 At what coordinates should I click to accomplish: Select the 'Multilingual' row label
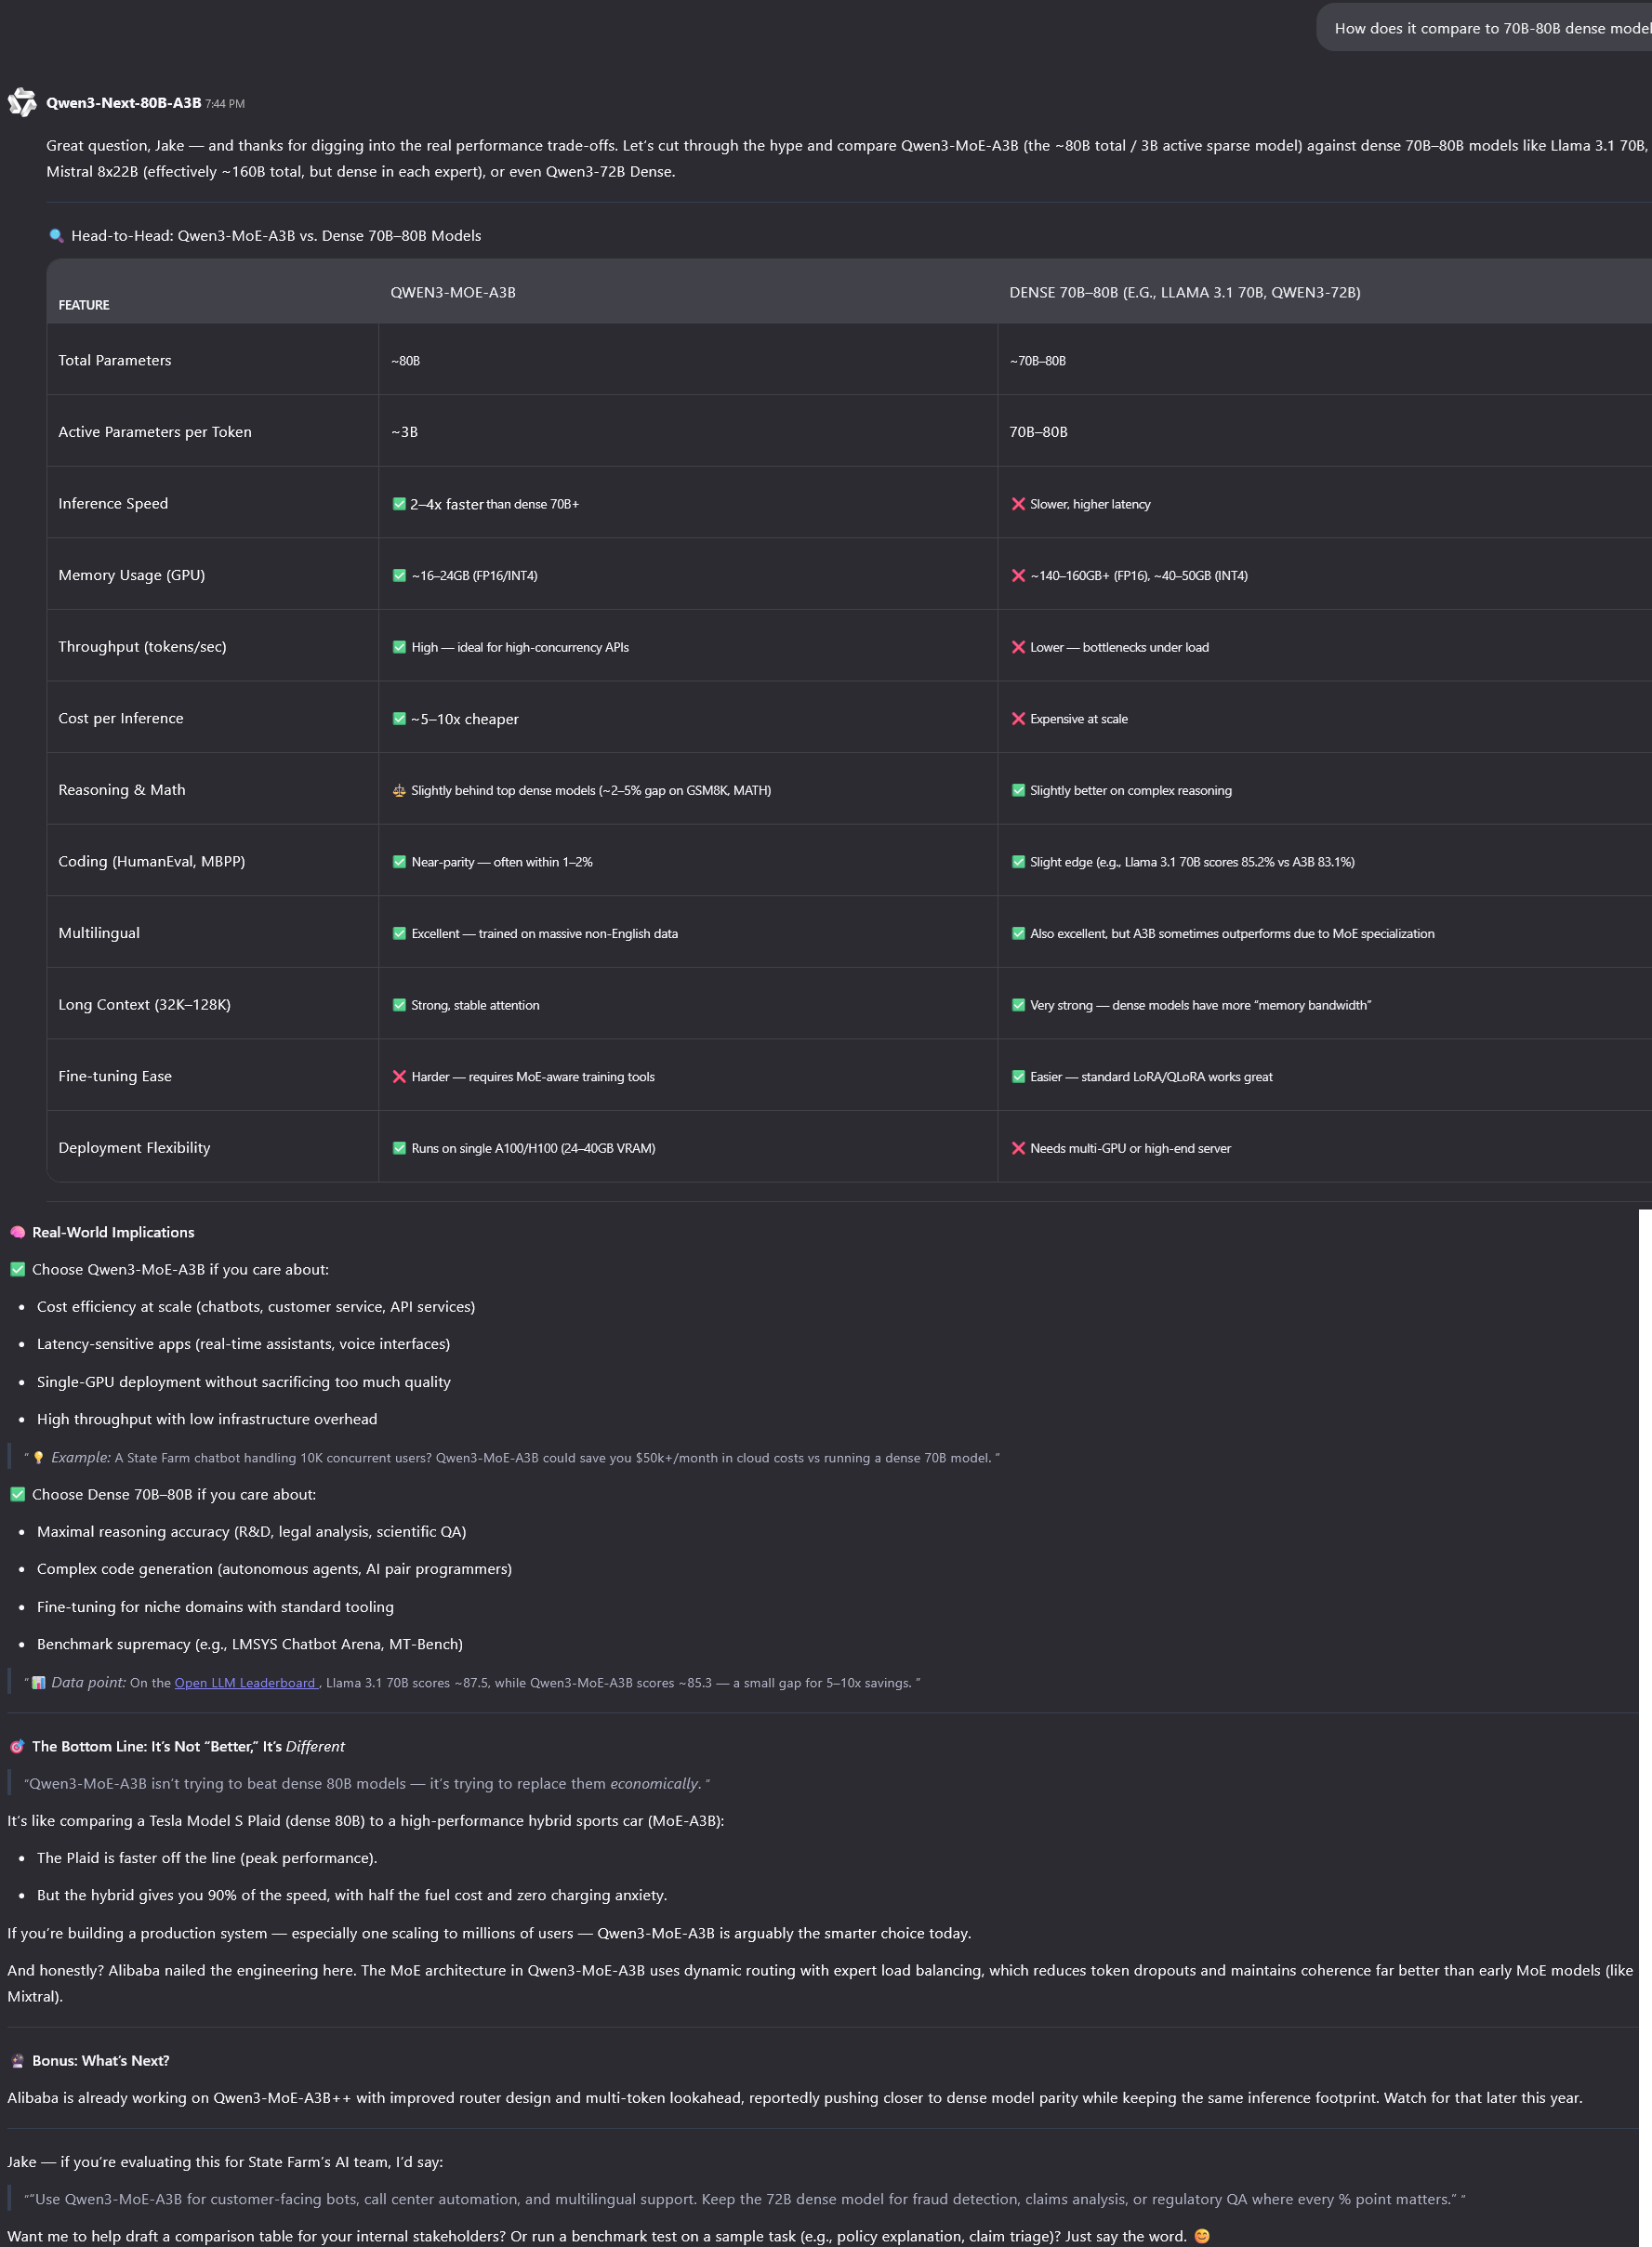(x=99, y=933)
